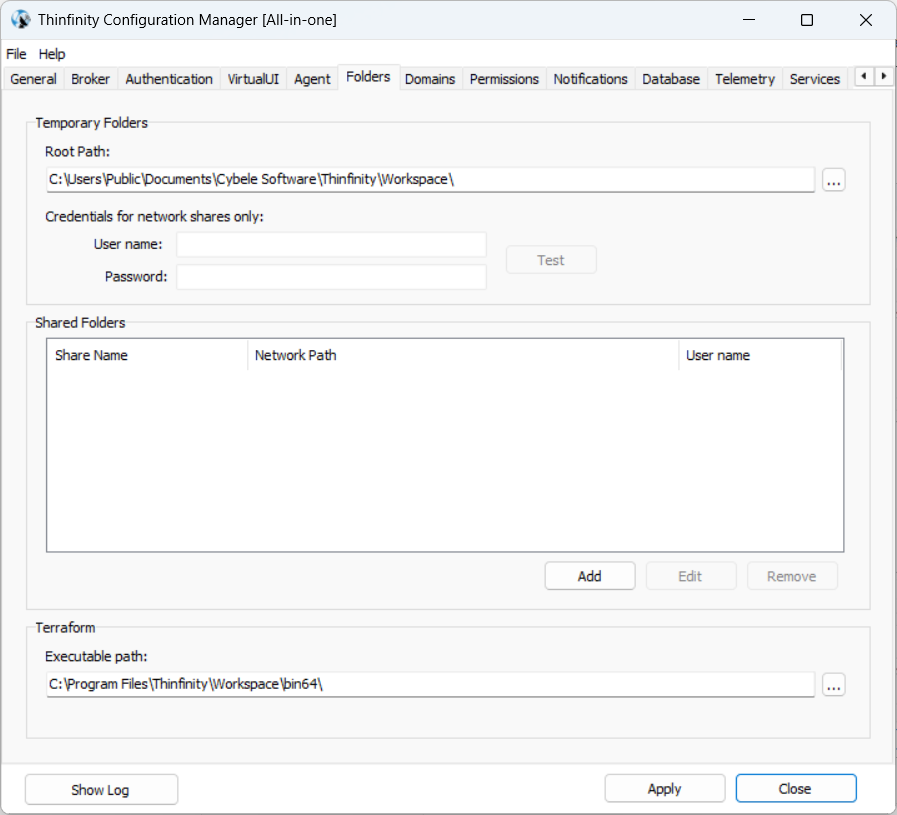897x815 pixels.
Task: Click the Thinfinity app icon in title bar
Action: (x=20, y=20)
